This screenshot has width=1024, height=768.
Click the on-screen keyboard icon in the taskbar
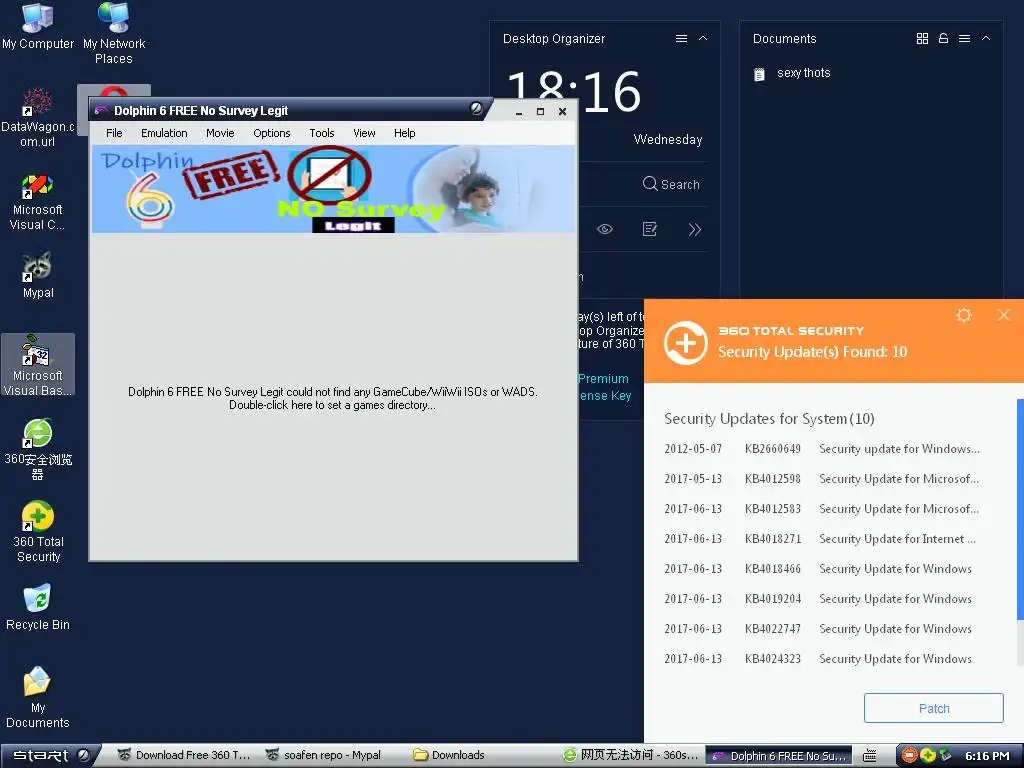(869, 756)
